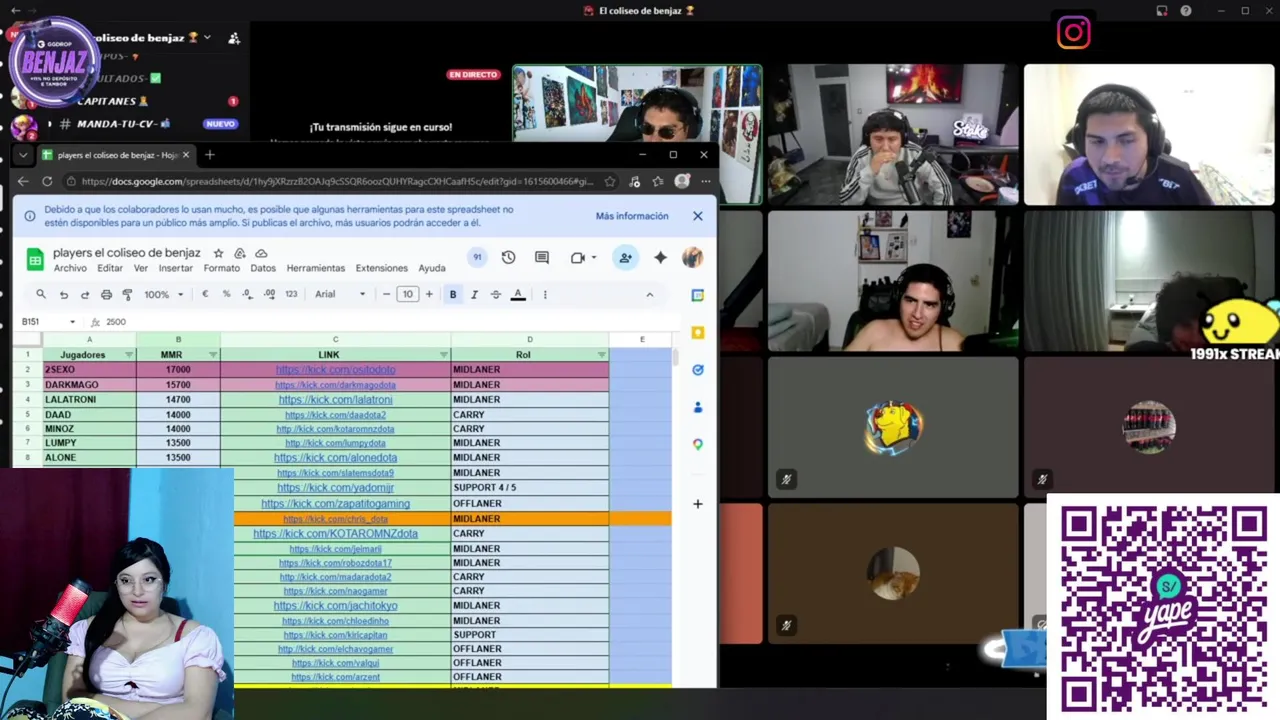Click the font size field showing 10
Screen dimensions: 1280x720
pos(407,294)
